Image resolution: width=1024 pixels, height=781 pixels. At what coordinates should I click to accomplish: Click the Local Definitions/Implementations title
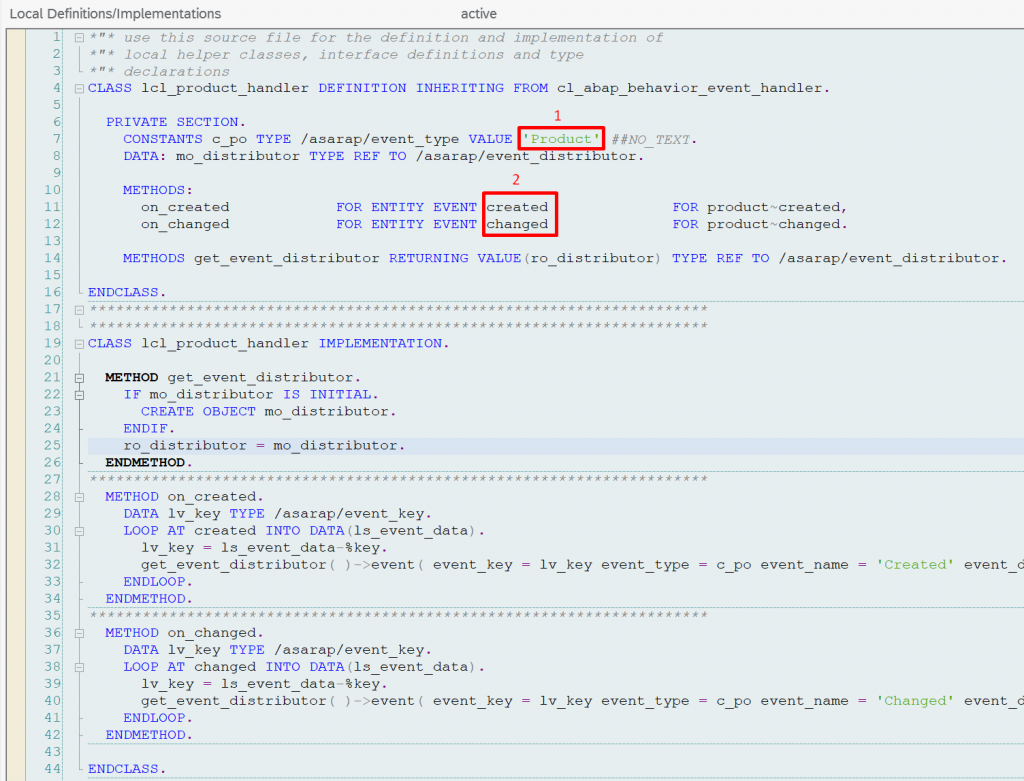coord(115,14)
